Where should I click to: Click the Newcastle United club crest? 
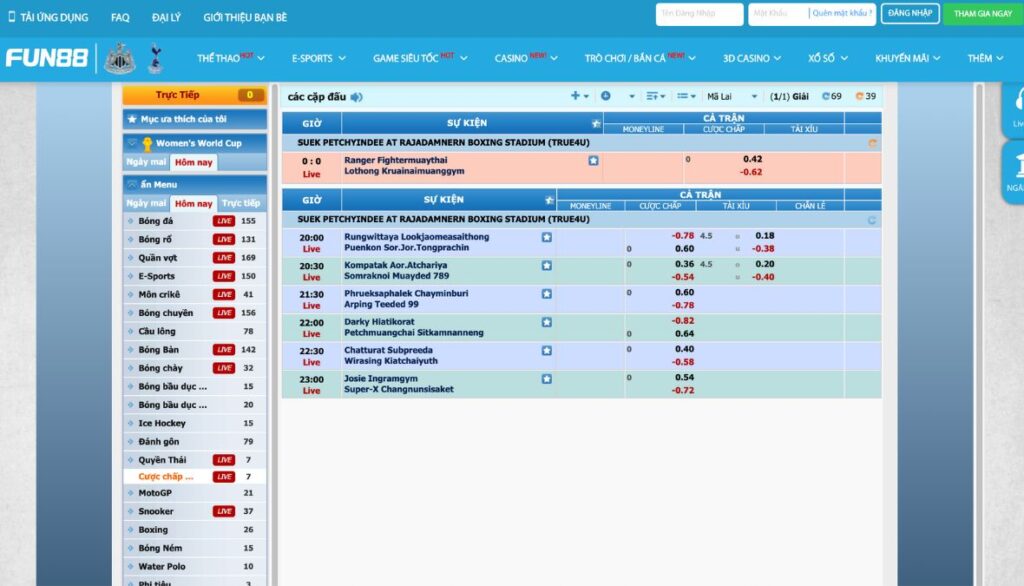[x=120, y=59]
